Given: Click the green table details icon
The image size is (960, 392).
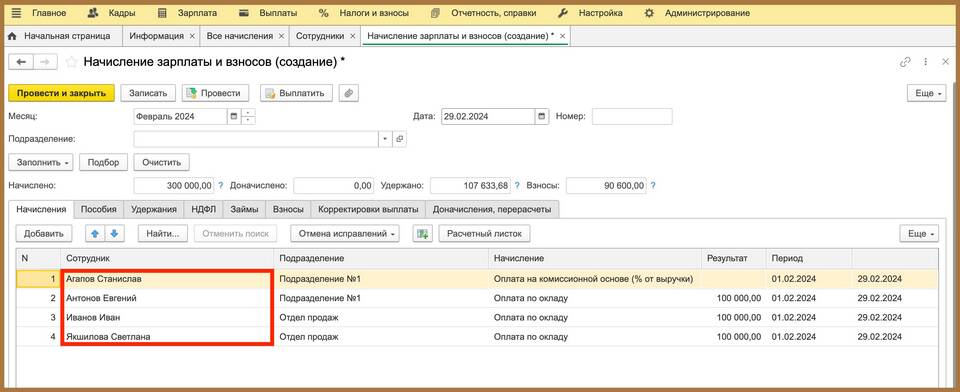Looking at the screenshot, I should 422,233.
